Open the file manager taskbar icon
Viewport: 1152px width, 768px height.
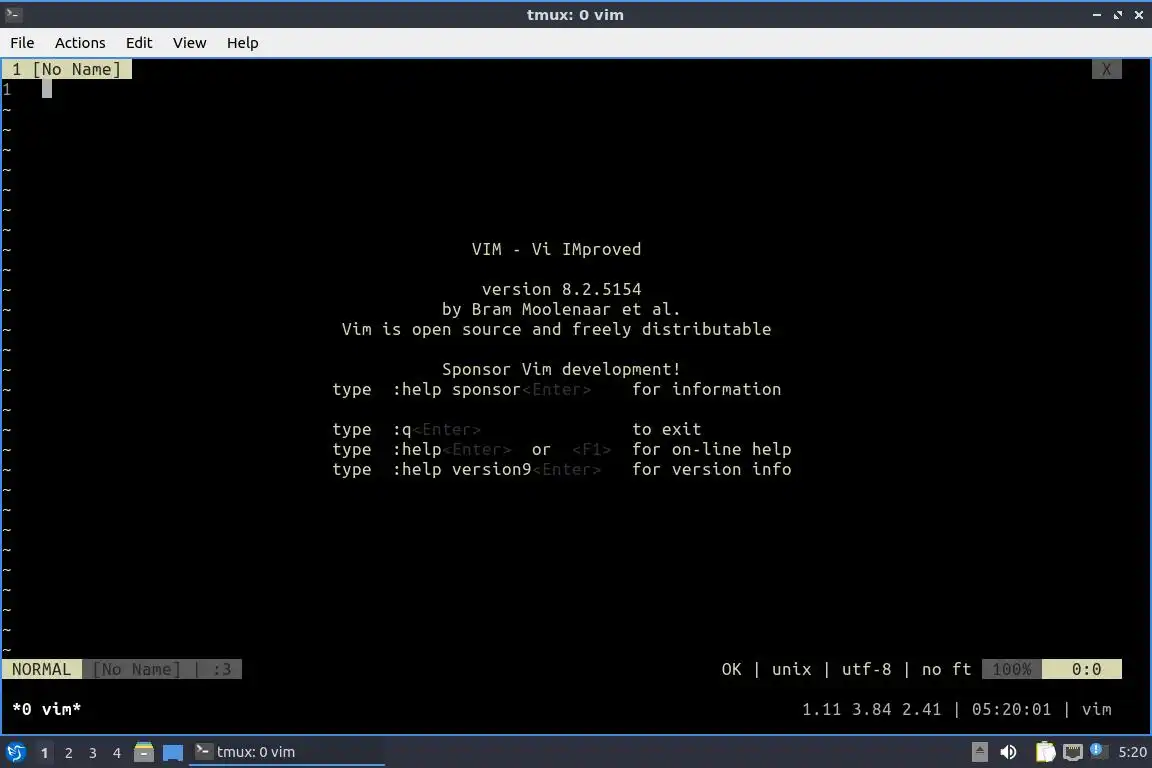144,752
